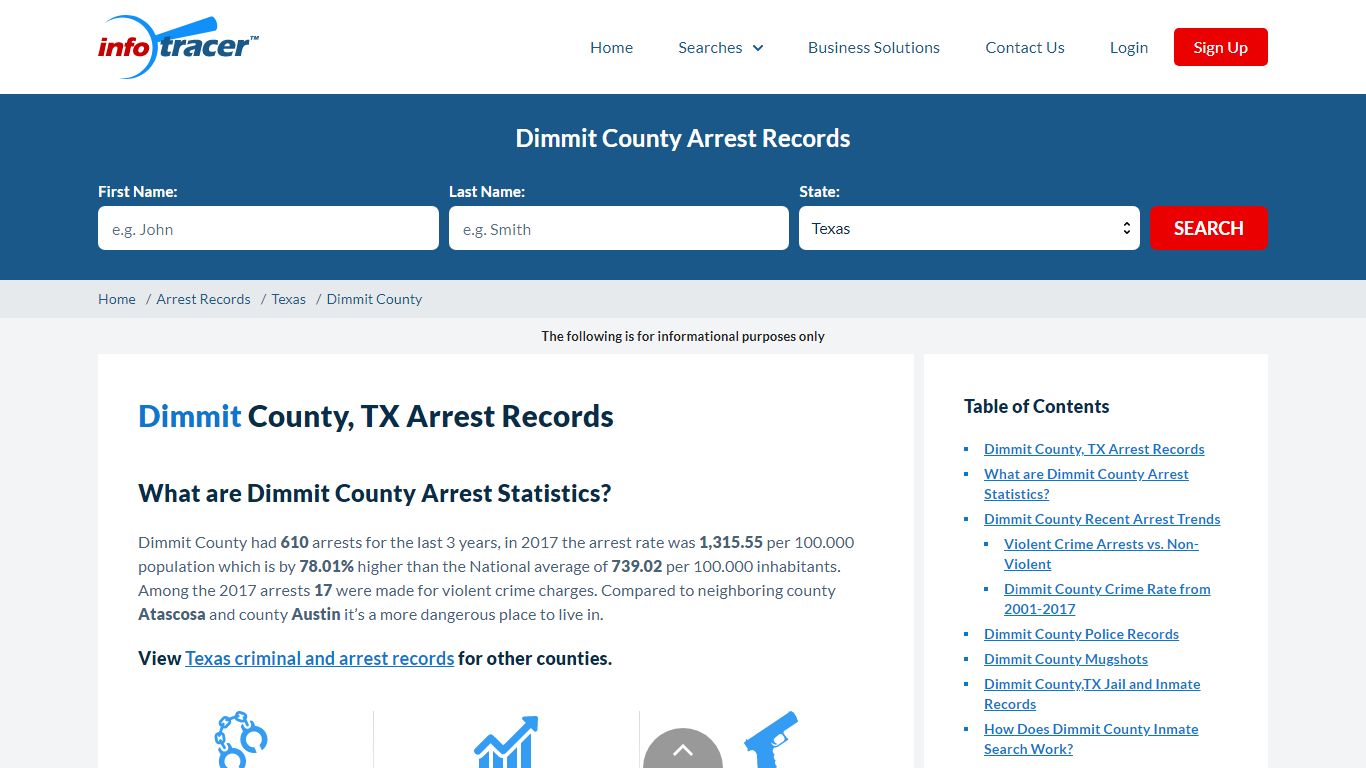Go to Contact Us page

1025,47
